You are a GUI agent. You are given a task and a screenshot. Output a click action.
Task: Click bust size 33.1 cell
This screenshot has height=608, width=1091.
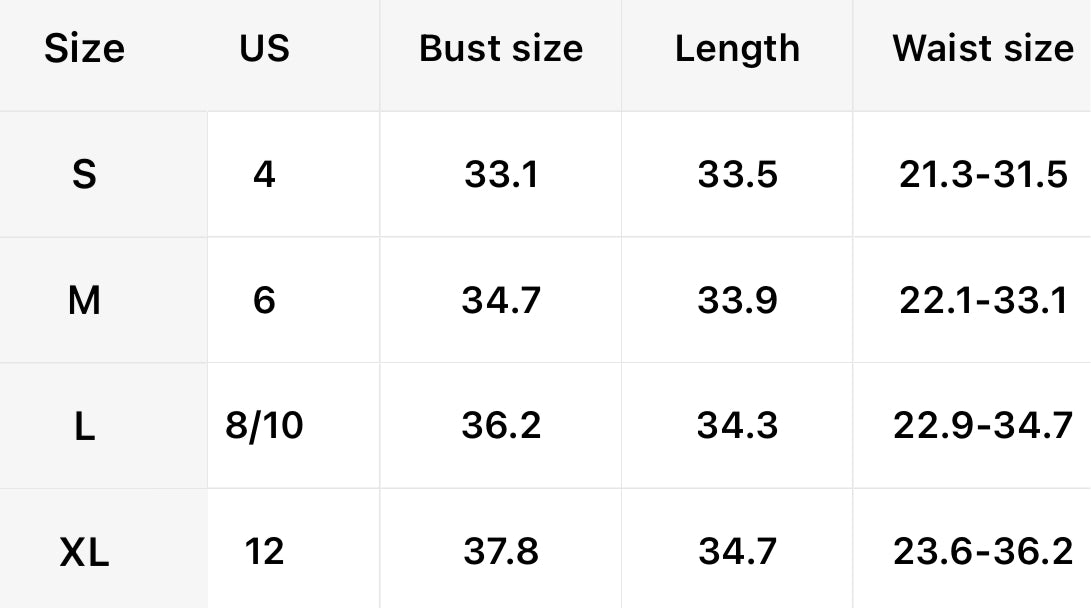click(500, 175)
